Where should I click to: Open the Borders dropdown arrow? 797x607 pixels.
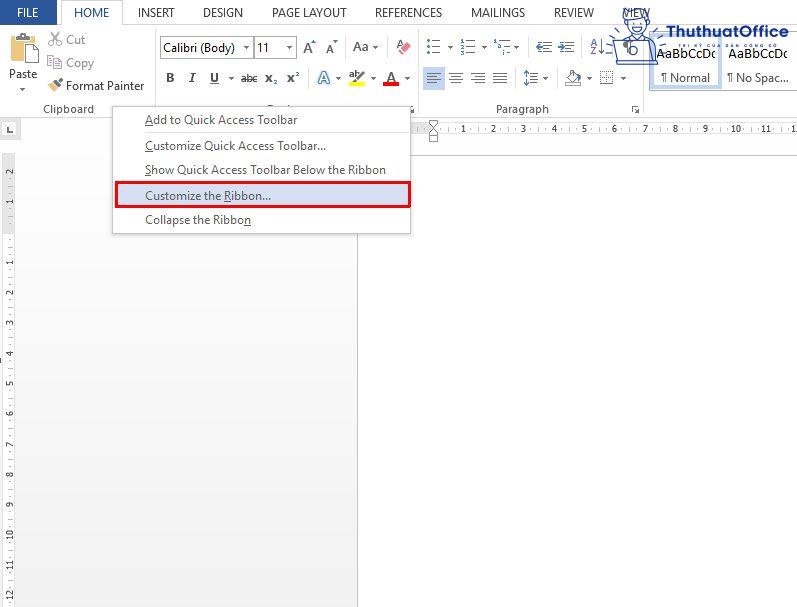623,78
